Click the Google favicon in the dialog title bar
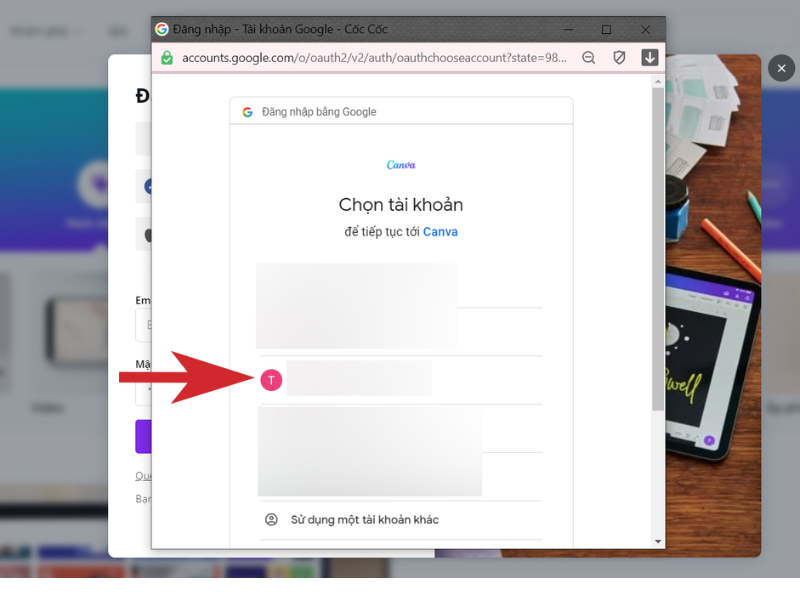Viewport: 800px width, 600px height. [163, 29]
